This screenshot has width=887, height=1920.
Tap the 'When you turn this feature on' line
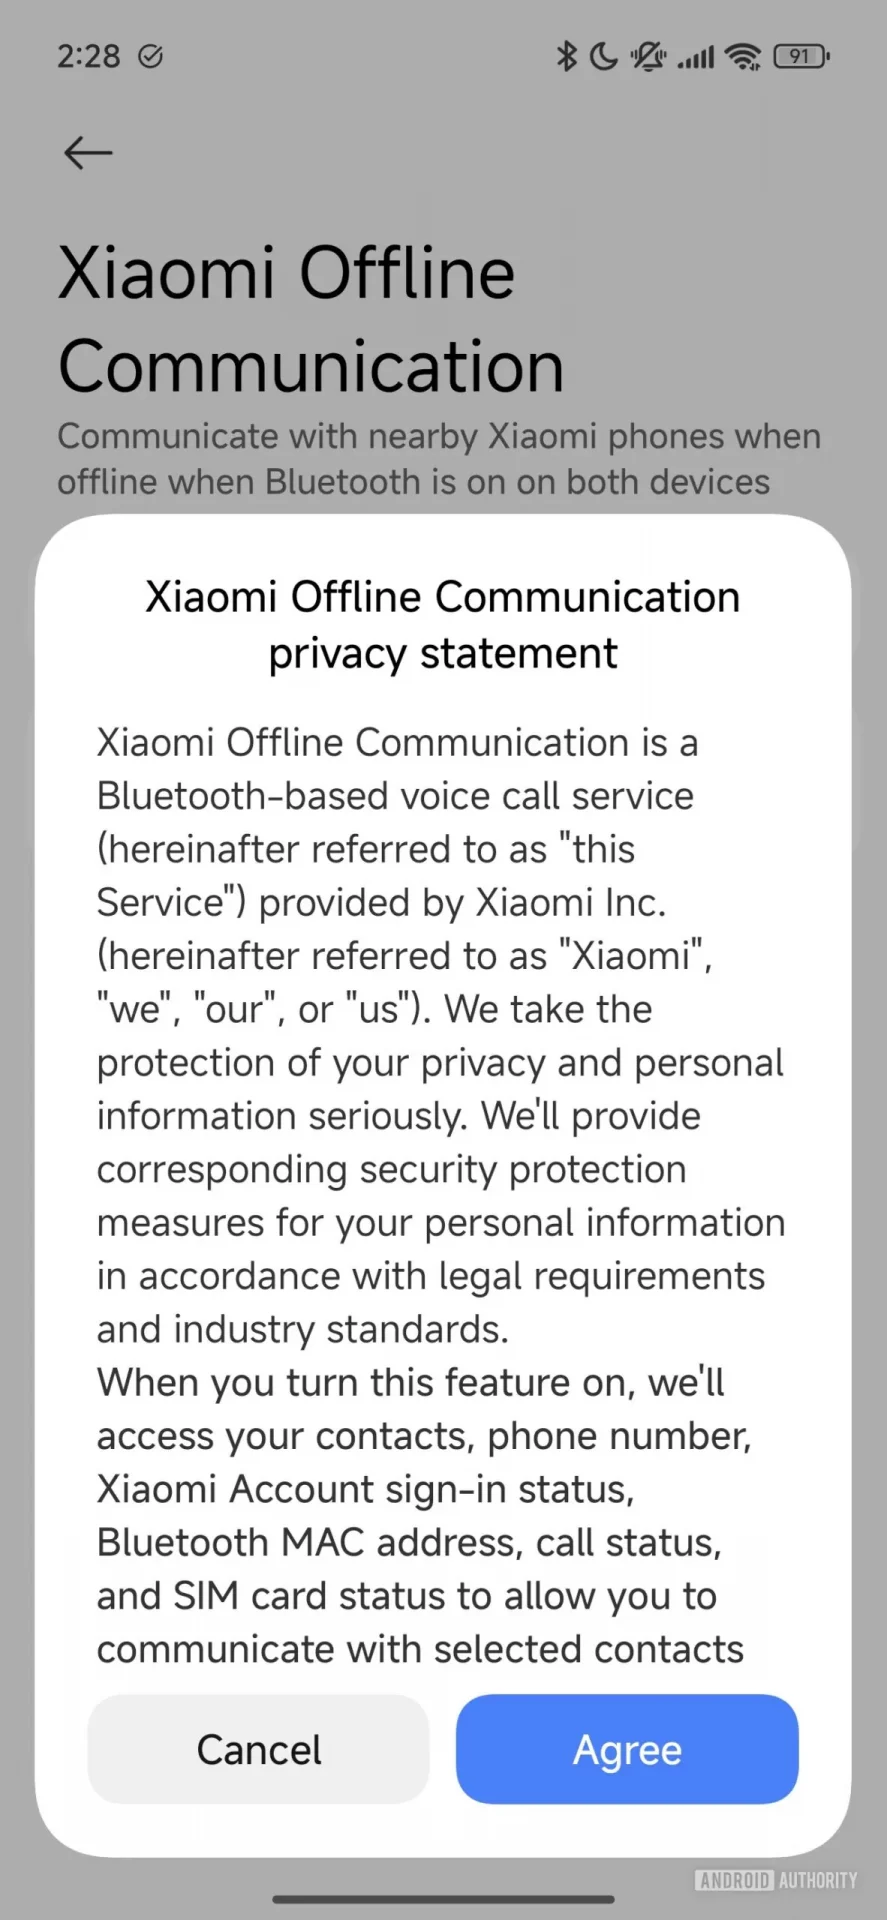[410, 1383]
